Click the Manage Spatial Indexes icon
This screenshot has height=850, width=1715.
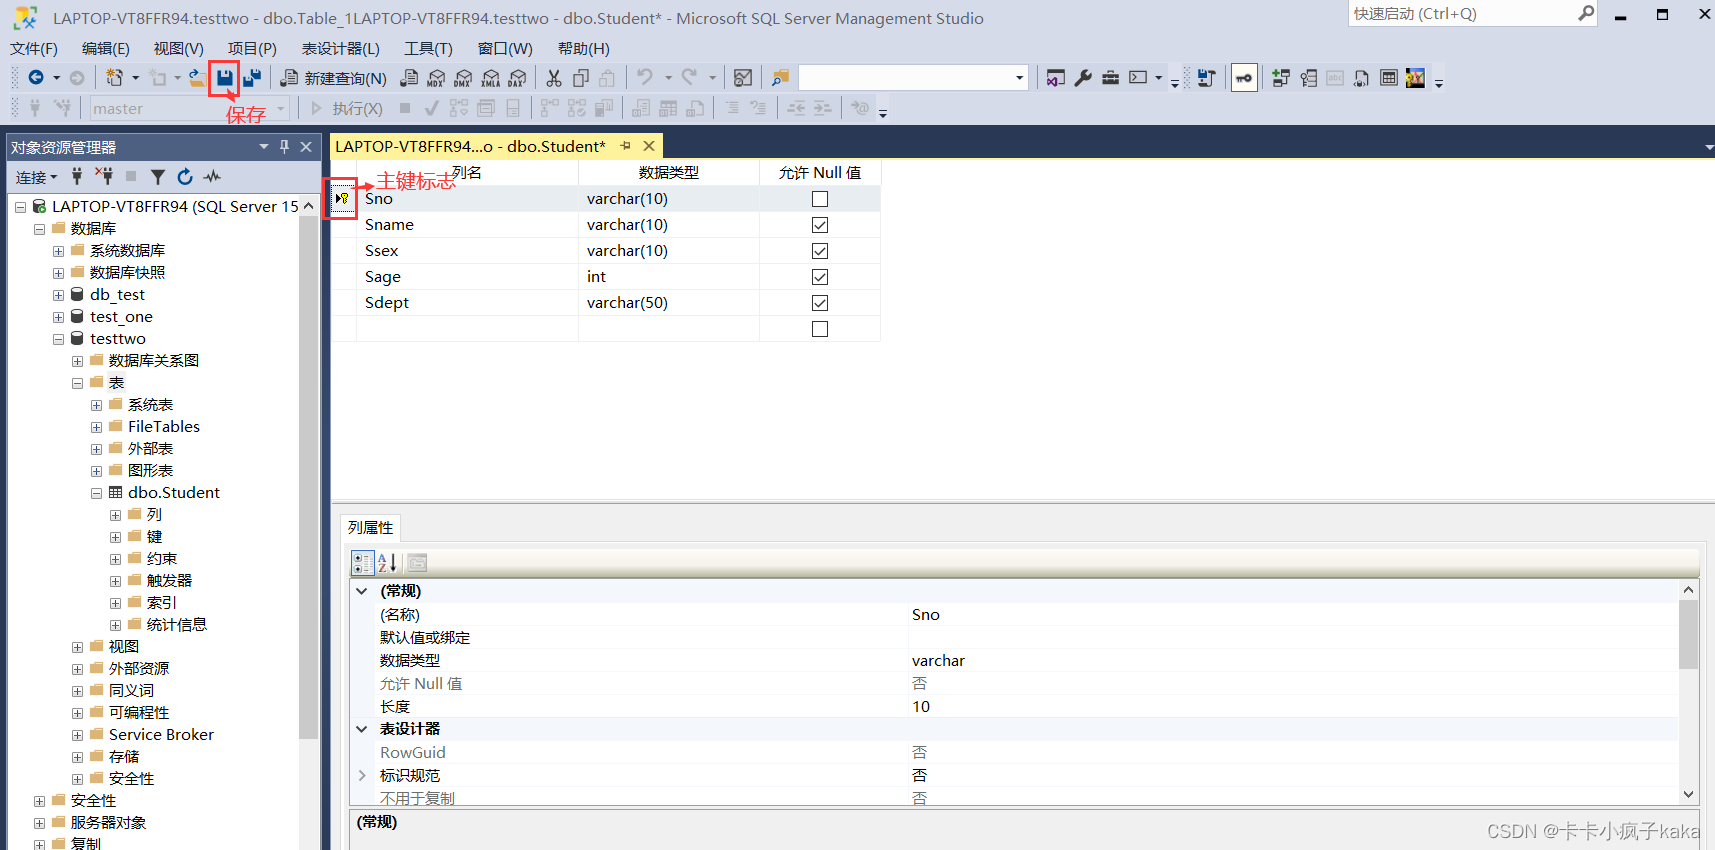(1415, 78)
